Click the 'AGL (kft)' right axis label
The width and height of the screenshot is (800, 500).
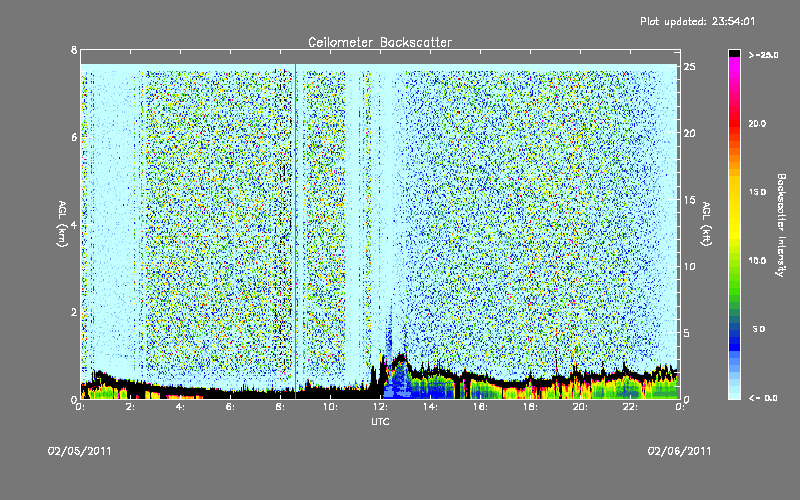point(706,224)
